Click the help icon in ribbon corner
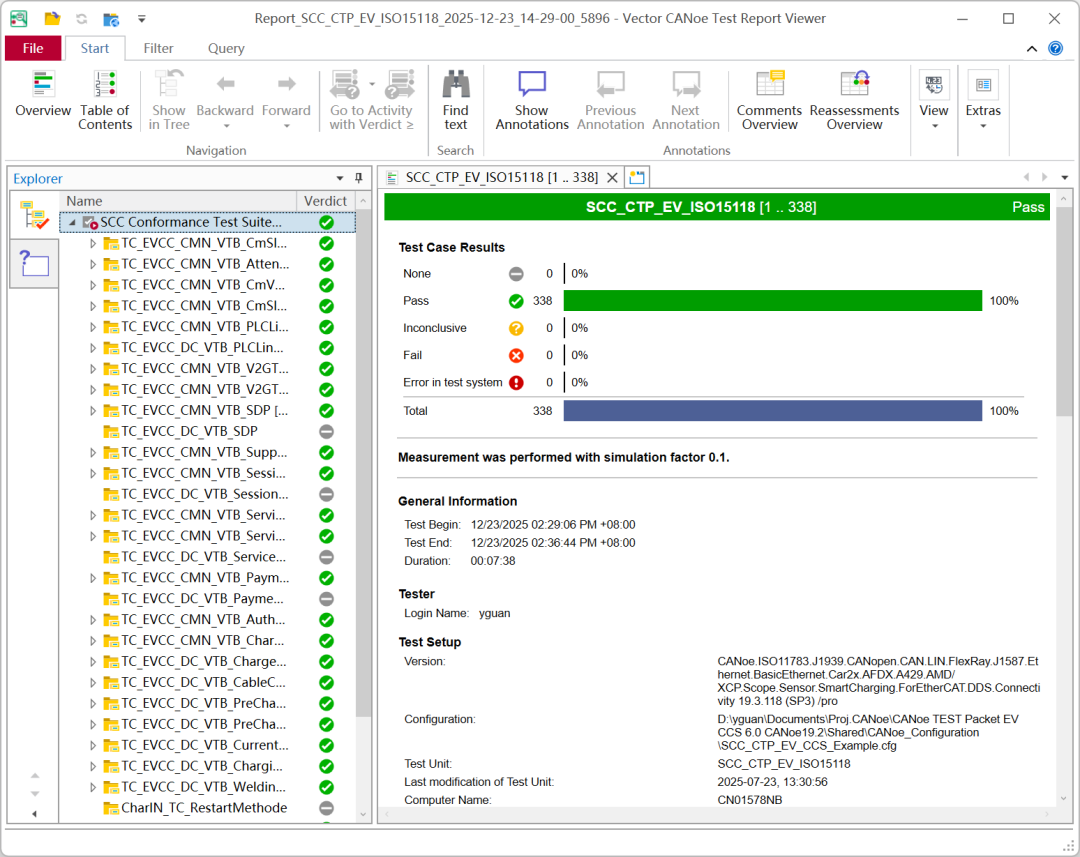1080x857 pixels. click(x=1055, y=48)
